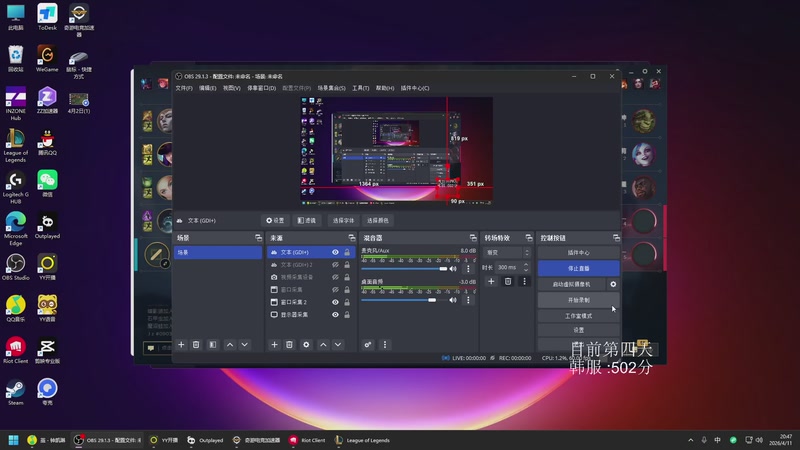Mute the 桌面音频 speaker icon

[x=453, y=300]
